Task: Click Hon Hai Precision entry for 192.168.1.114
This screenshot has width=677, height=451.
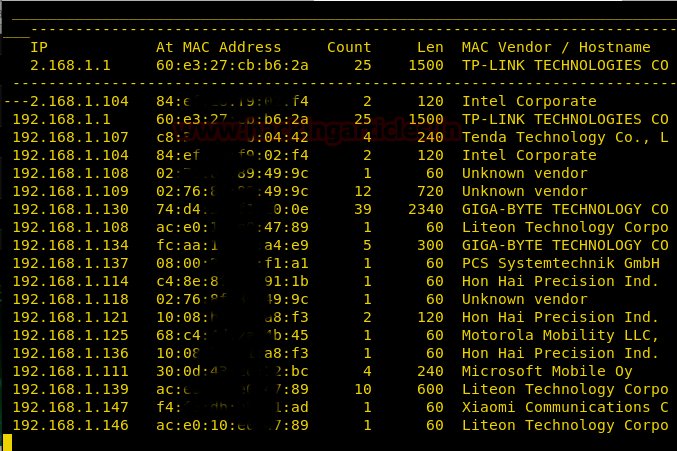Action: click(560, 281)
